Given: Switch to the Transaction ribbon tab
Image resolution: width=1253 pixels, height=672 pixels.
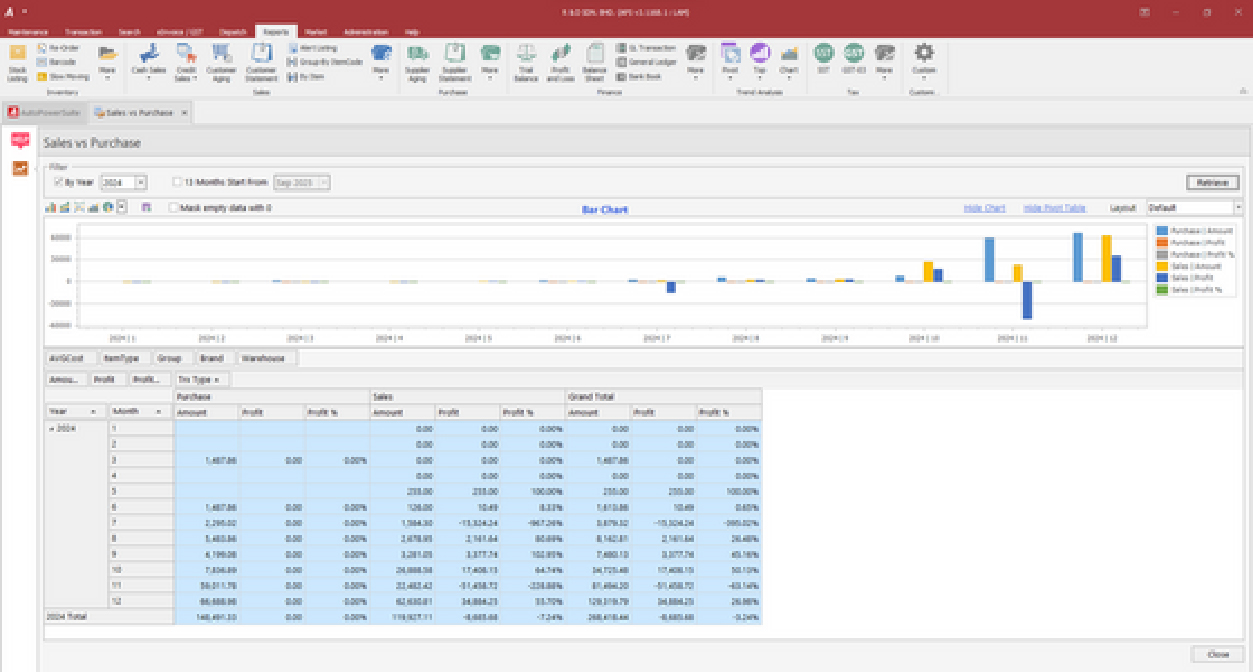Looking at the screenshot, I should 83,32.
